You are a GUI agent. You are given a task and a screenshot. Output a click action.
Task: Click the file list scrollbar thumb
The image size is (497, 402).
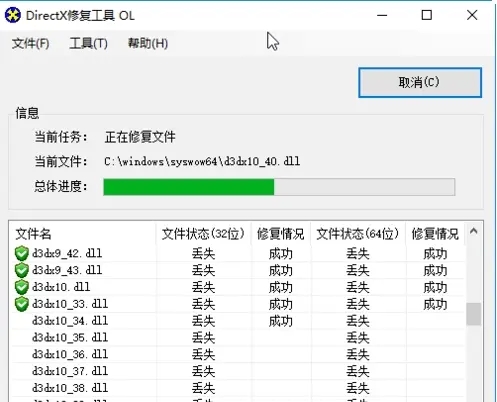473,314
